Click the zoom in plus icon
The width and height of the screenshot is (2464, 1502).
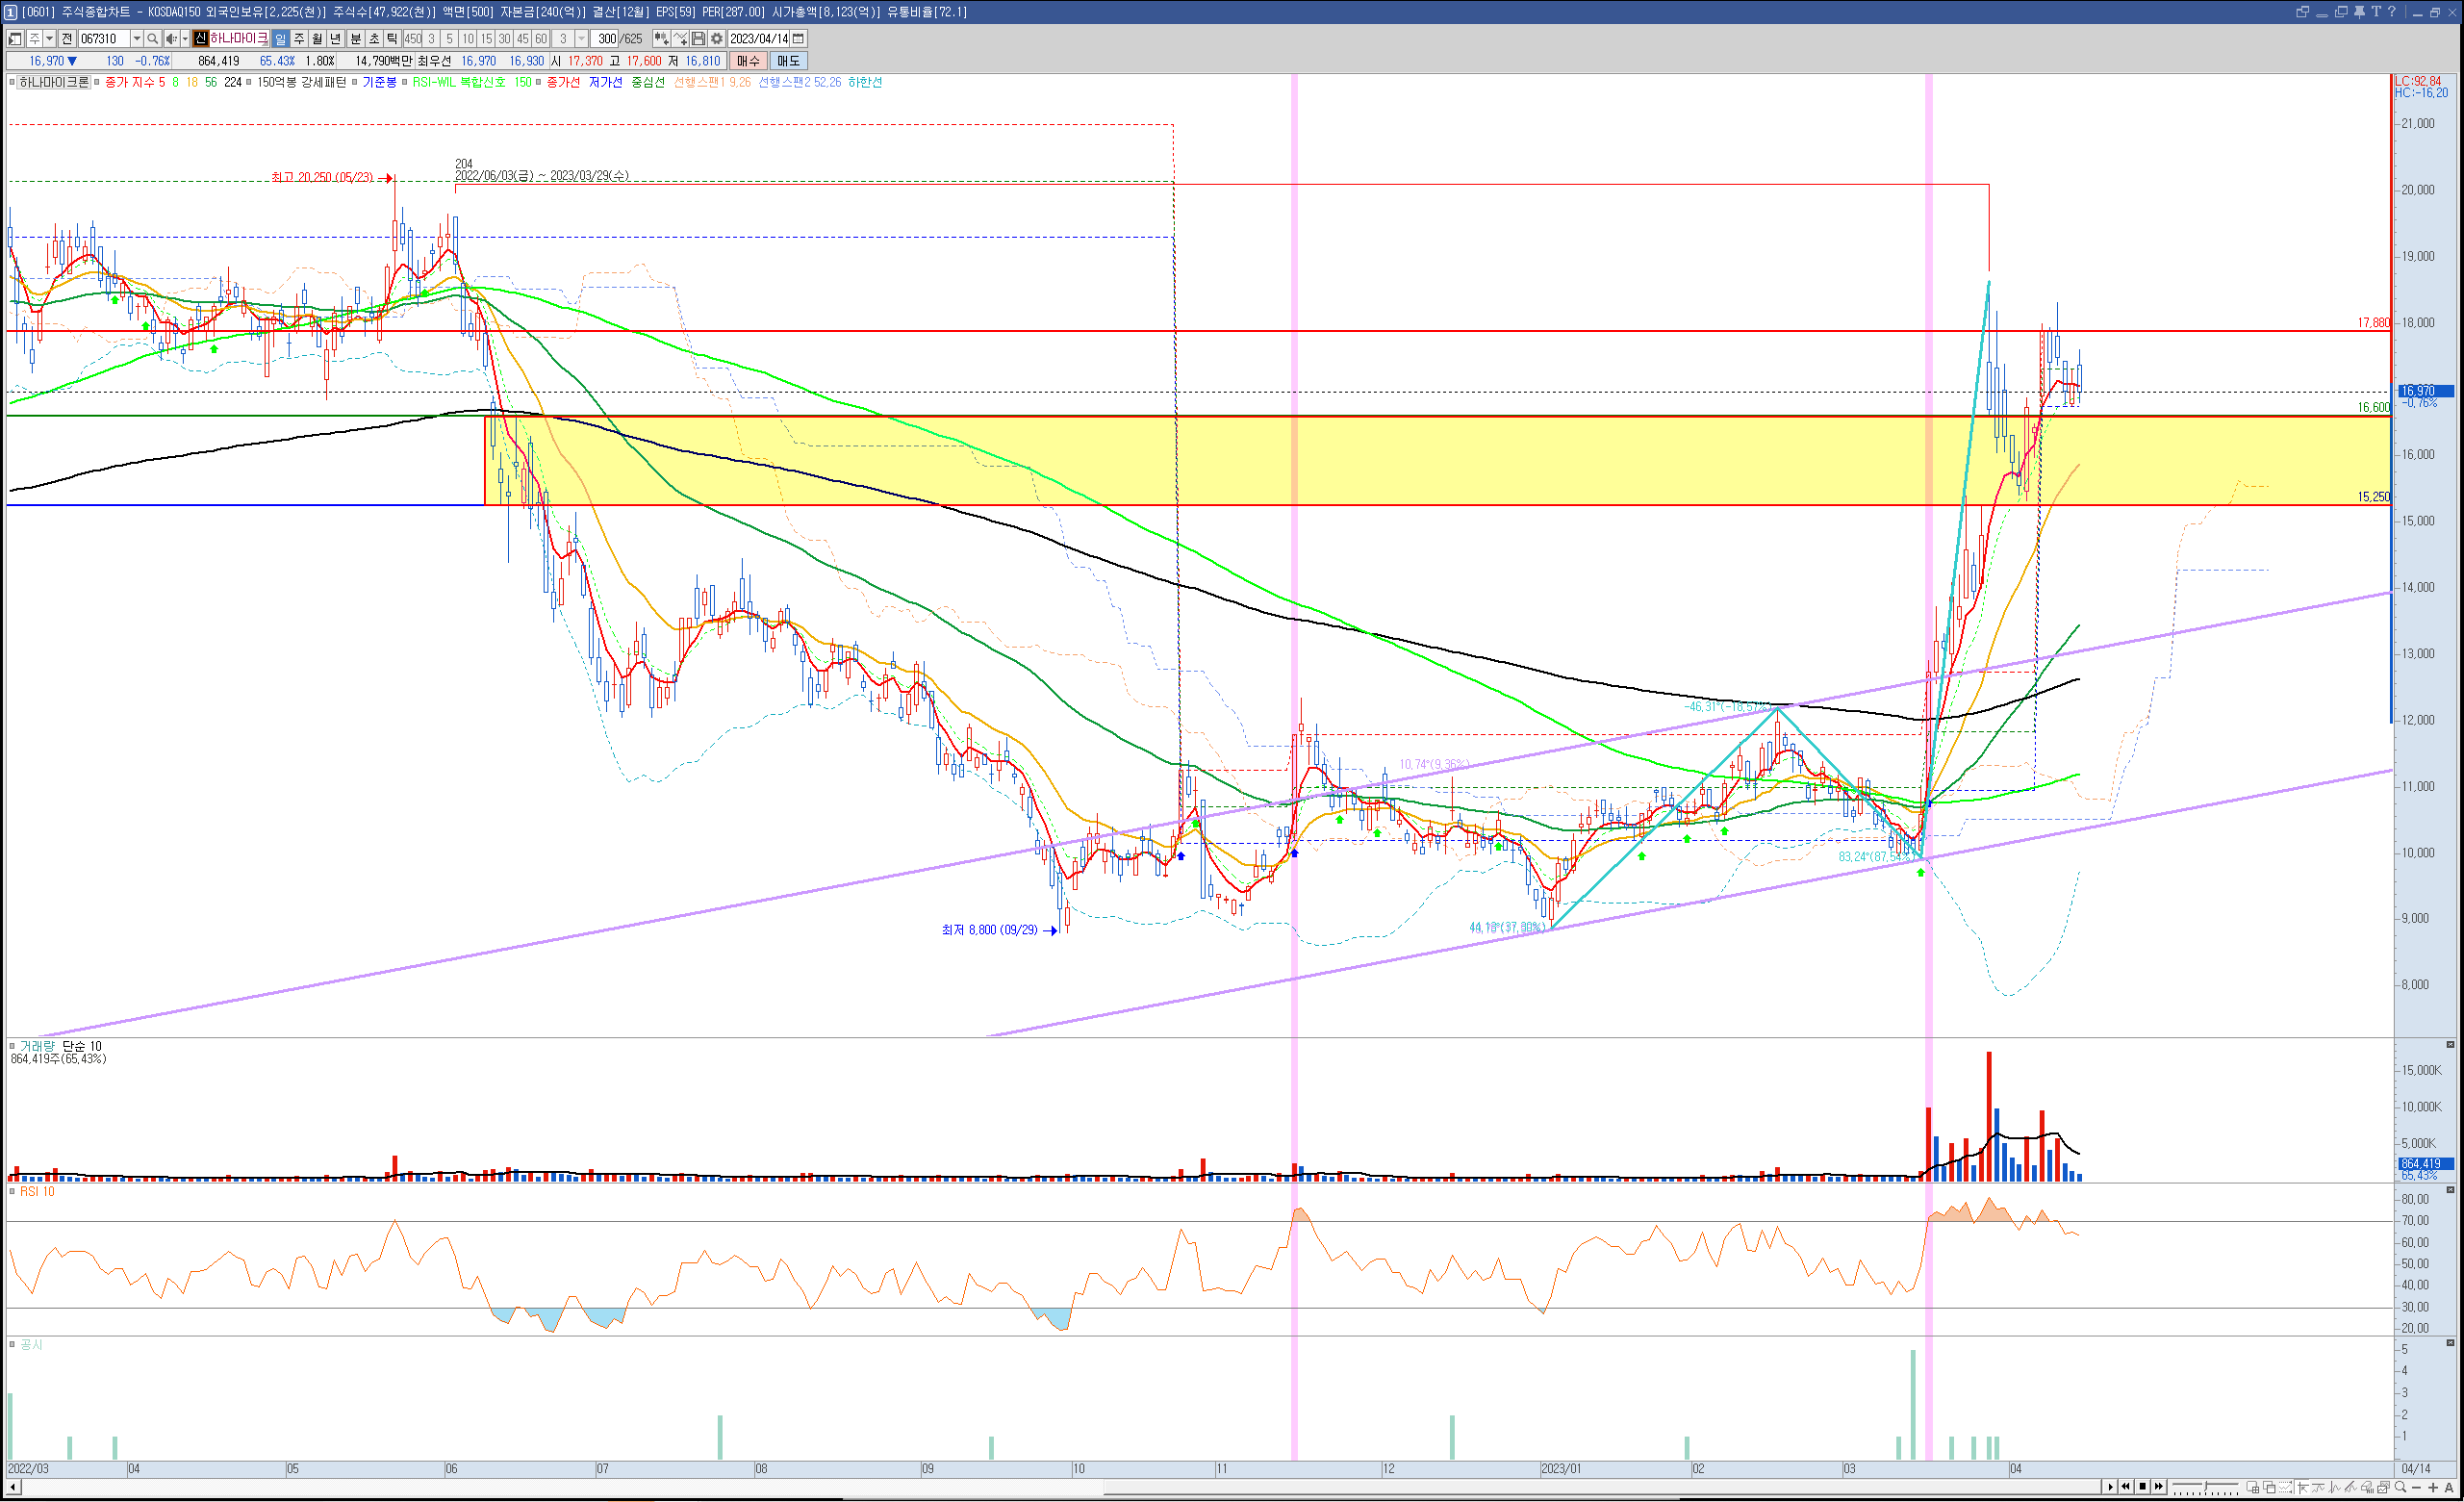2433,1487
